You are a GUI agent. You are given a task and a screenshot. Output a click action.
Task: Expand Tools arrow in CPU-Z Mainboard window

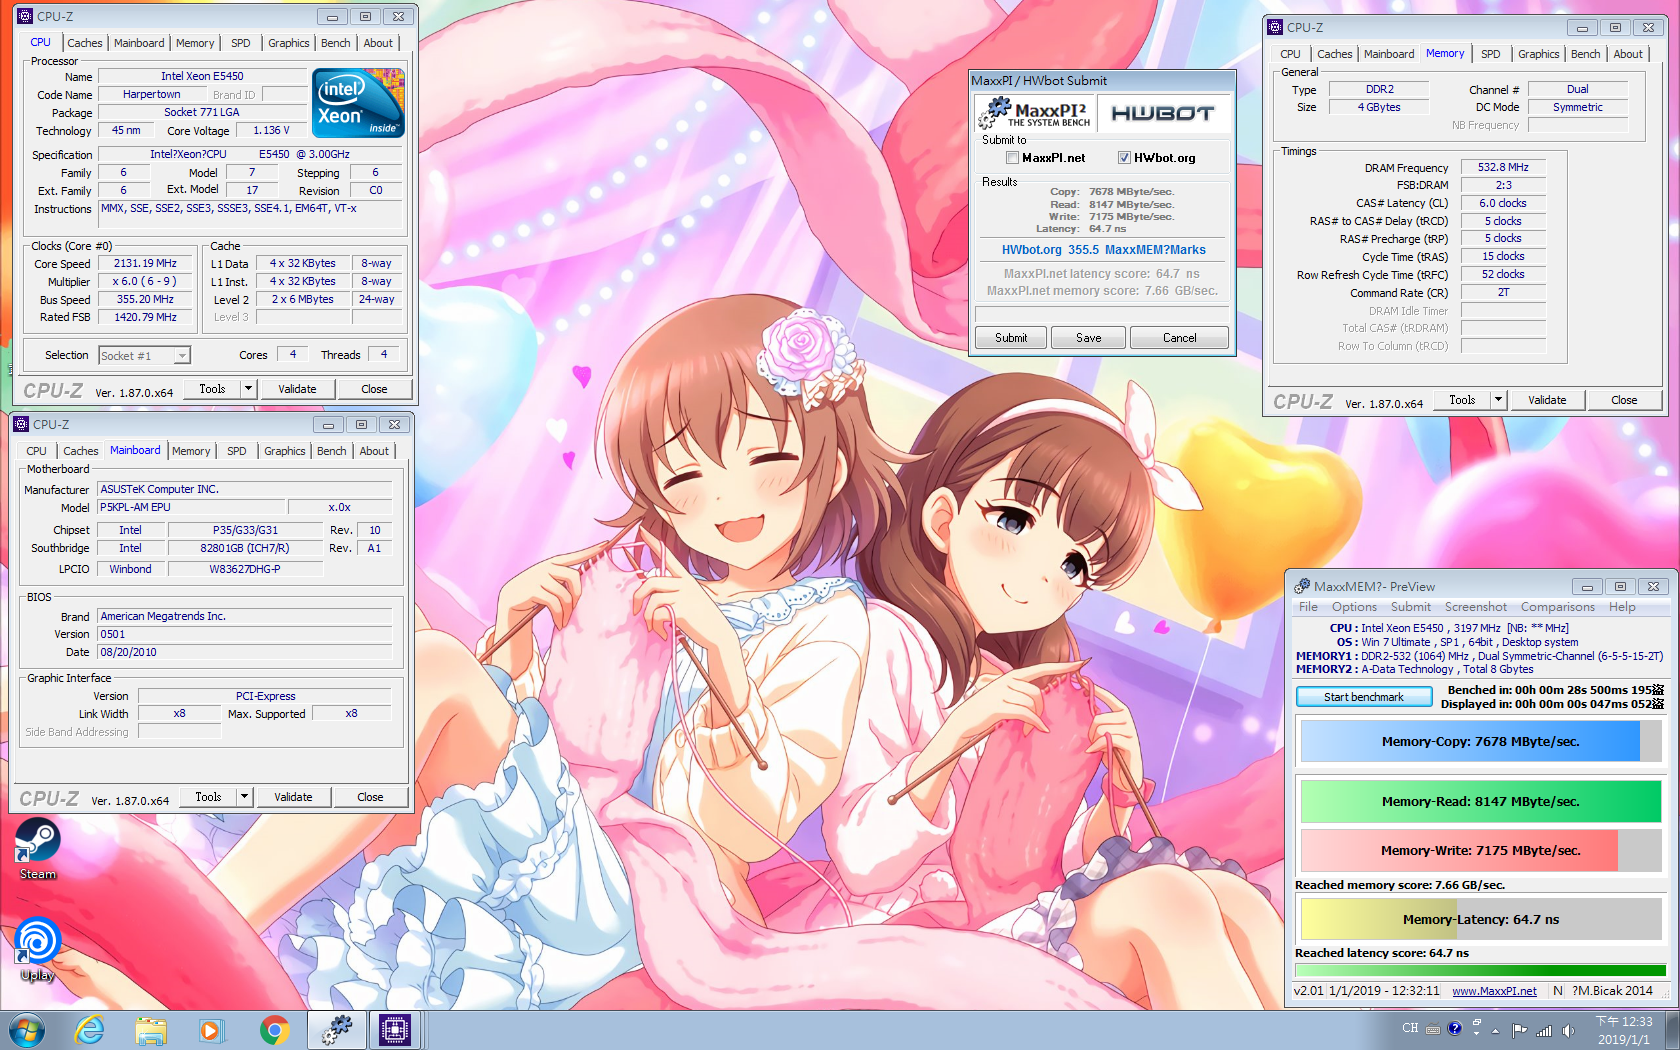pyautogui.click(x=245, y=797)
